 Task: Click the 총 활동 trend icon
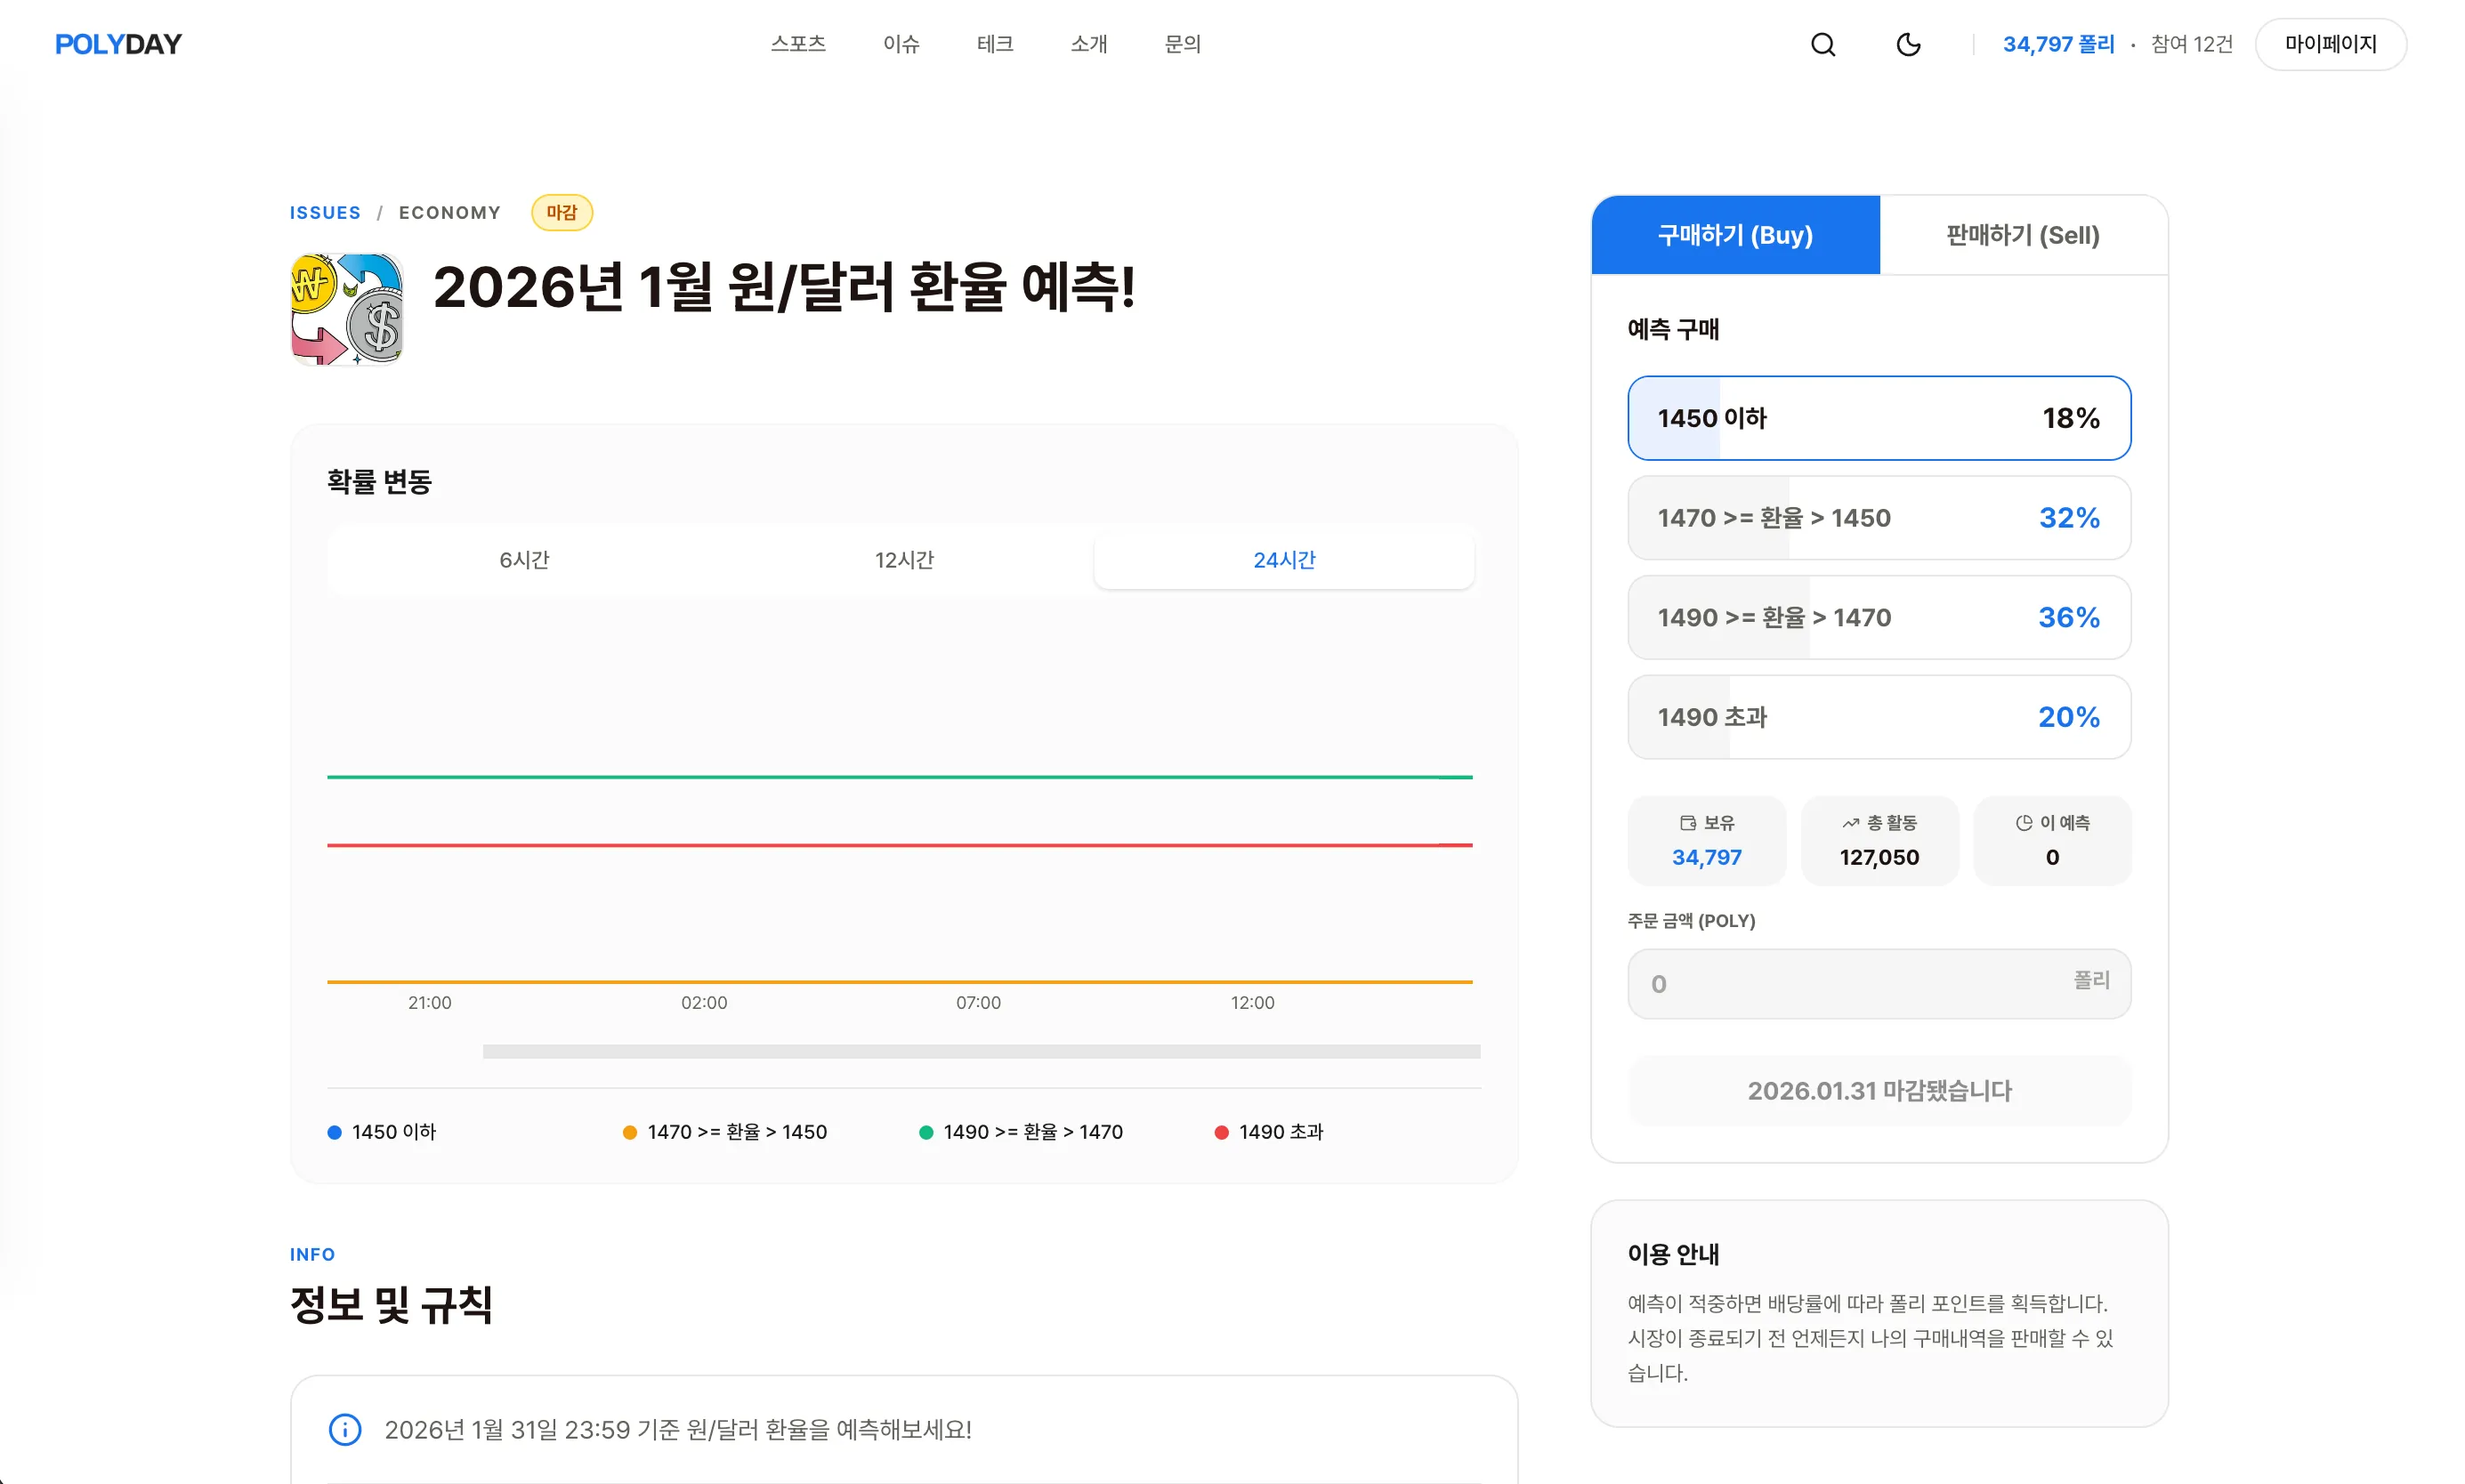coord(1851,823)
